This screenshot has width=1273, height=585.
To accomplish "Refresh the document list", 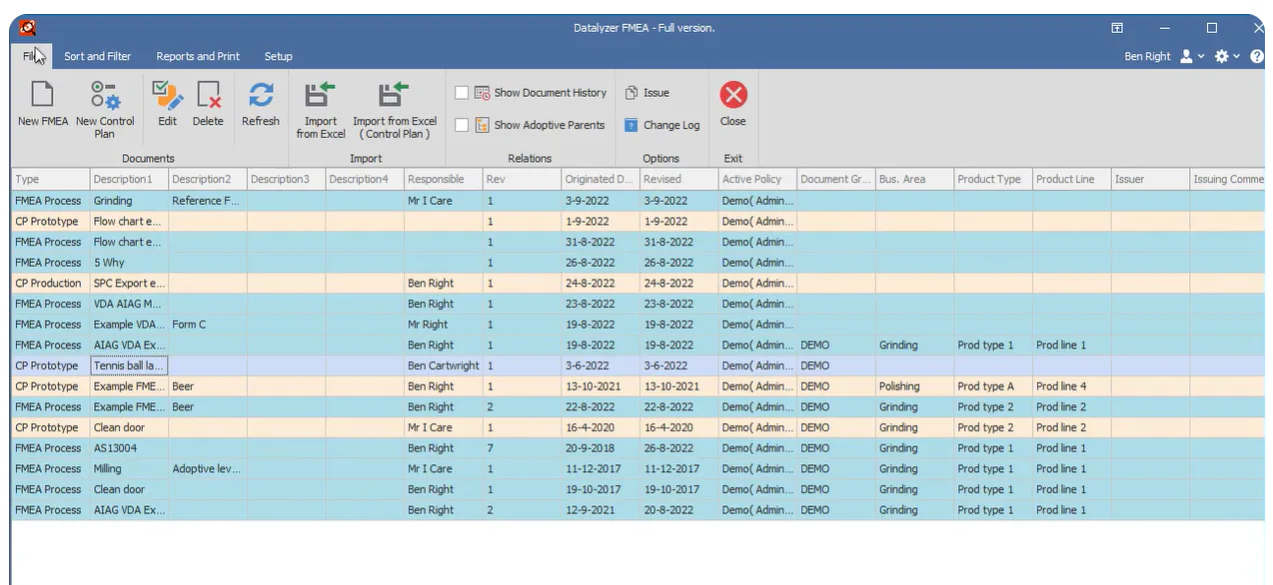I will (x=261, y=105).
